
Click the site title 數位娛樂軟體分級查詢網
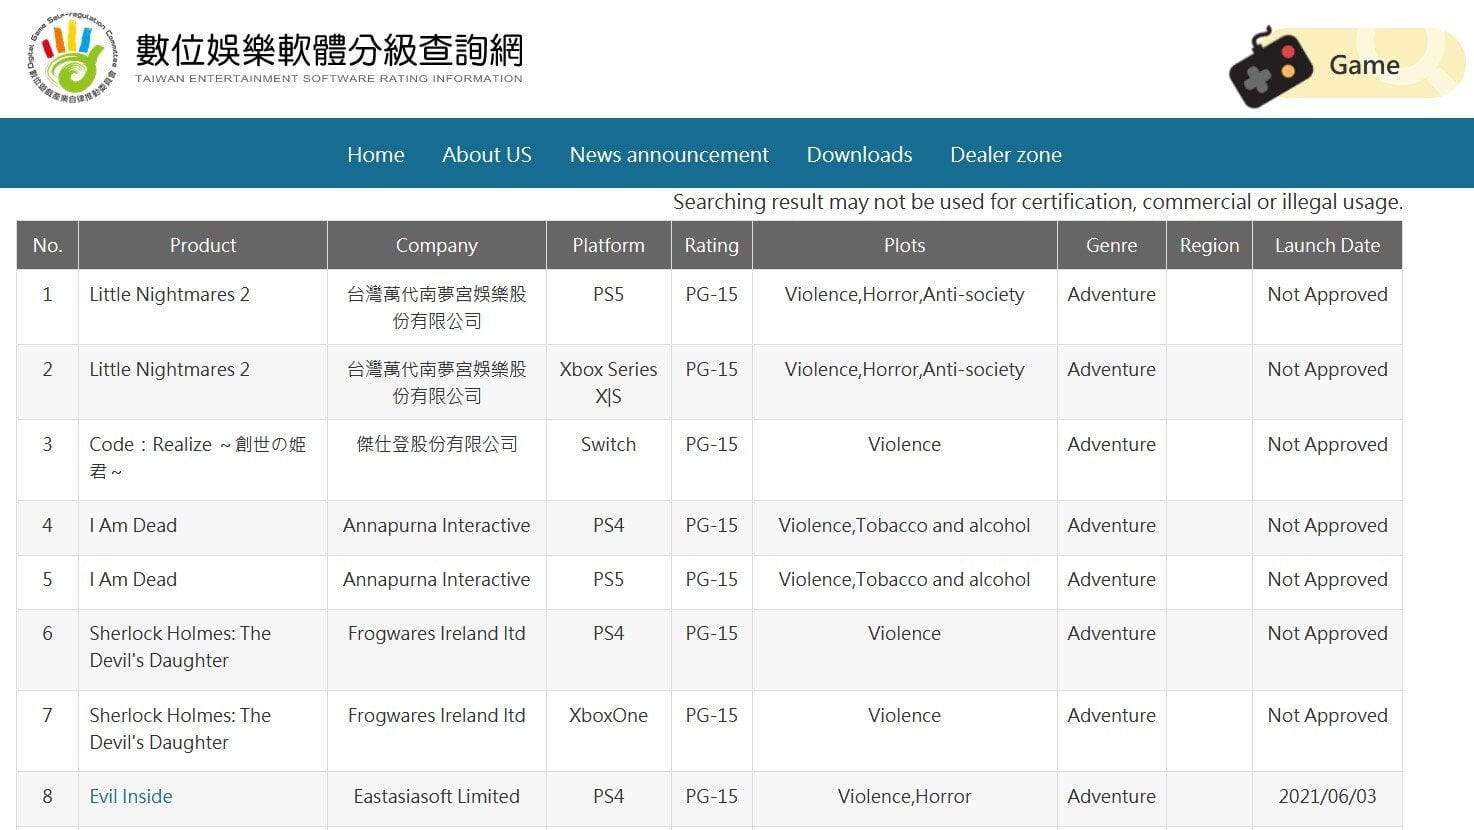tap(329, 50)
